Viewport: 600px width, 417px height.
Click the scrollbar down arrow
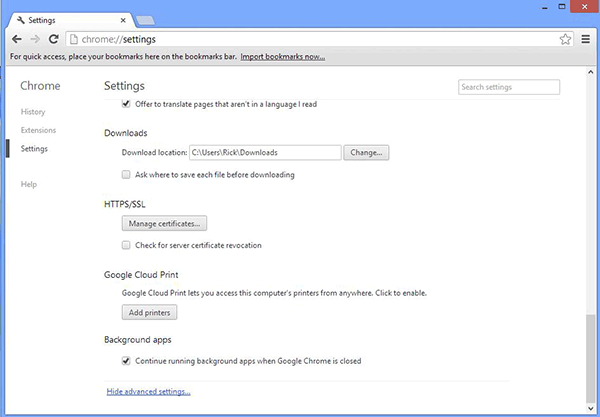591,408
